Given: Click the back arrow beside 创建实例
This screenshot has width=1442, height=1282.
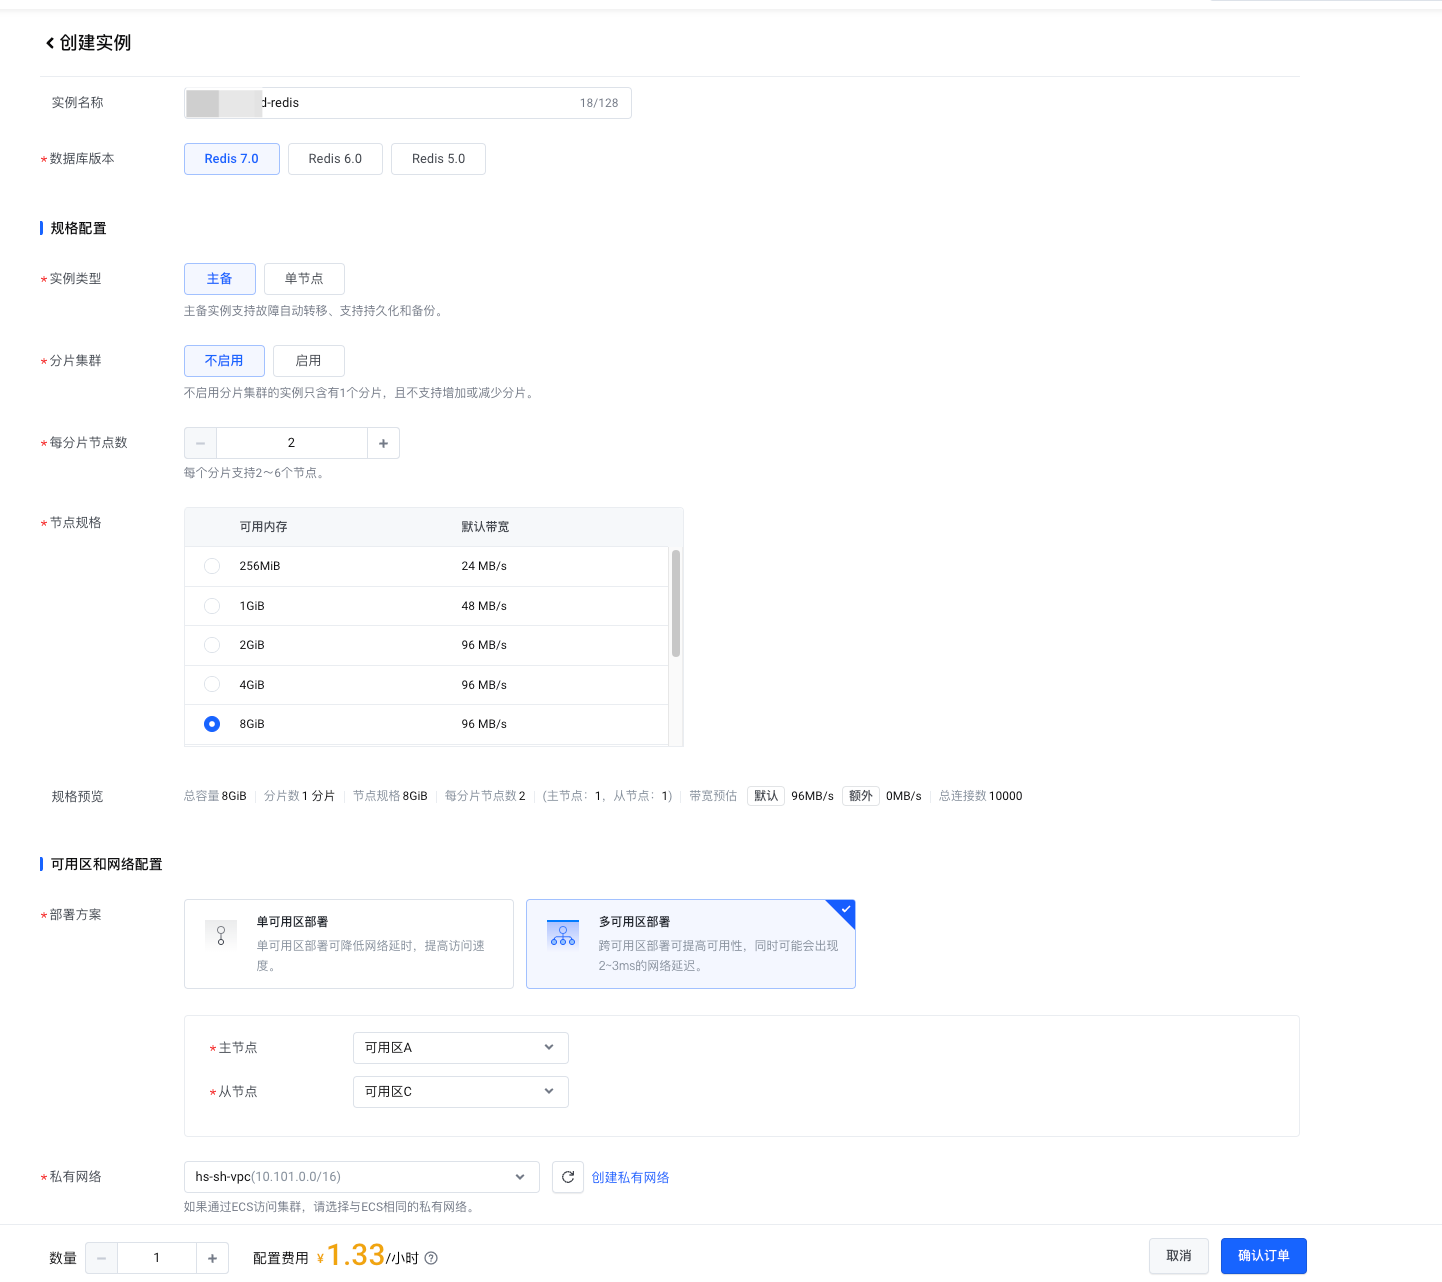Looking at the screenshot, I should pyautogui.click(x=50, y=43).
